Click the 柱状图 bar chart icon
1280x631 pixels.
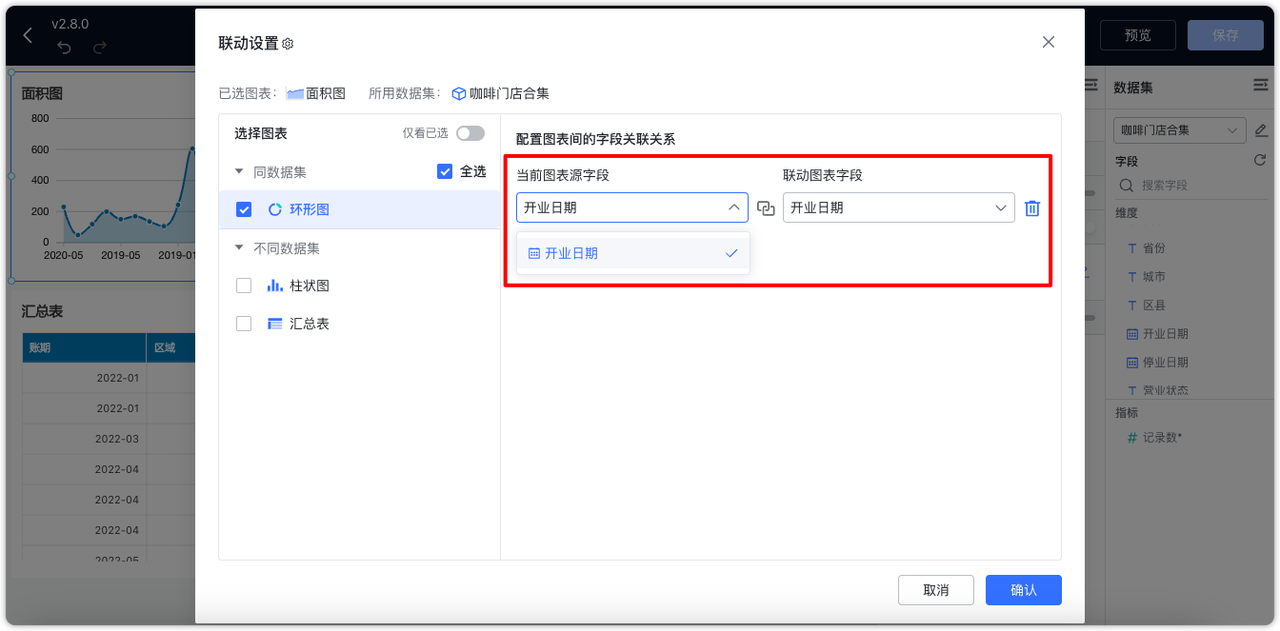point(273,285)
